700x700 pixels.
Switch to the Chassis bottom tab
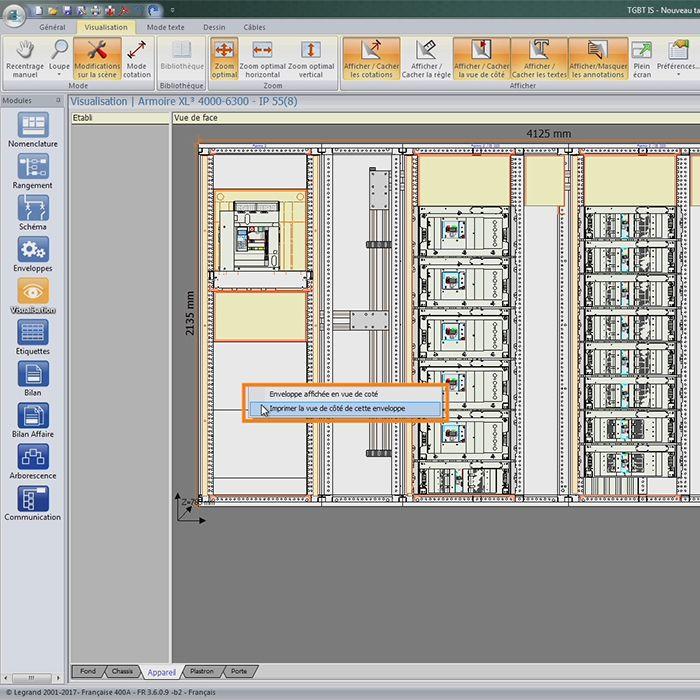(122, 671)
